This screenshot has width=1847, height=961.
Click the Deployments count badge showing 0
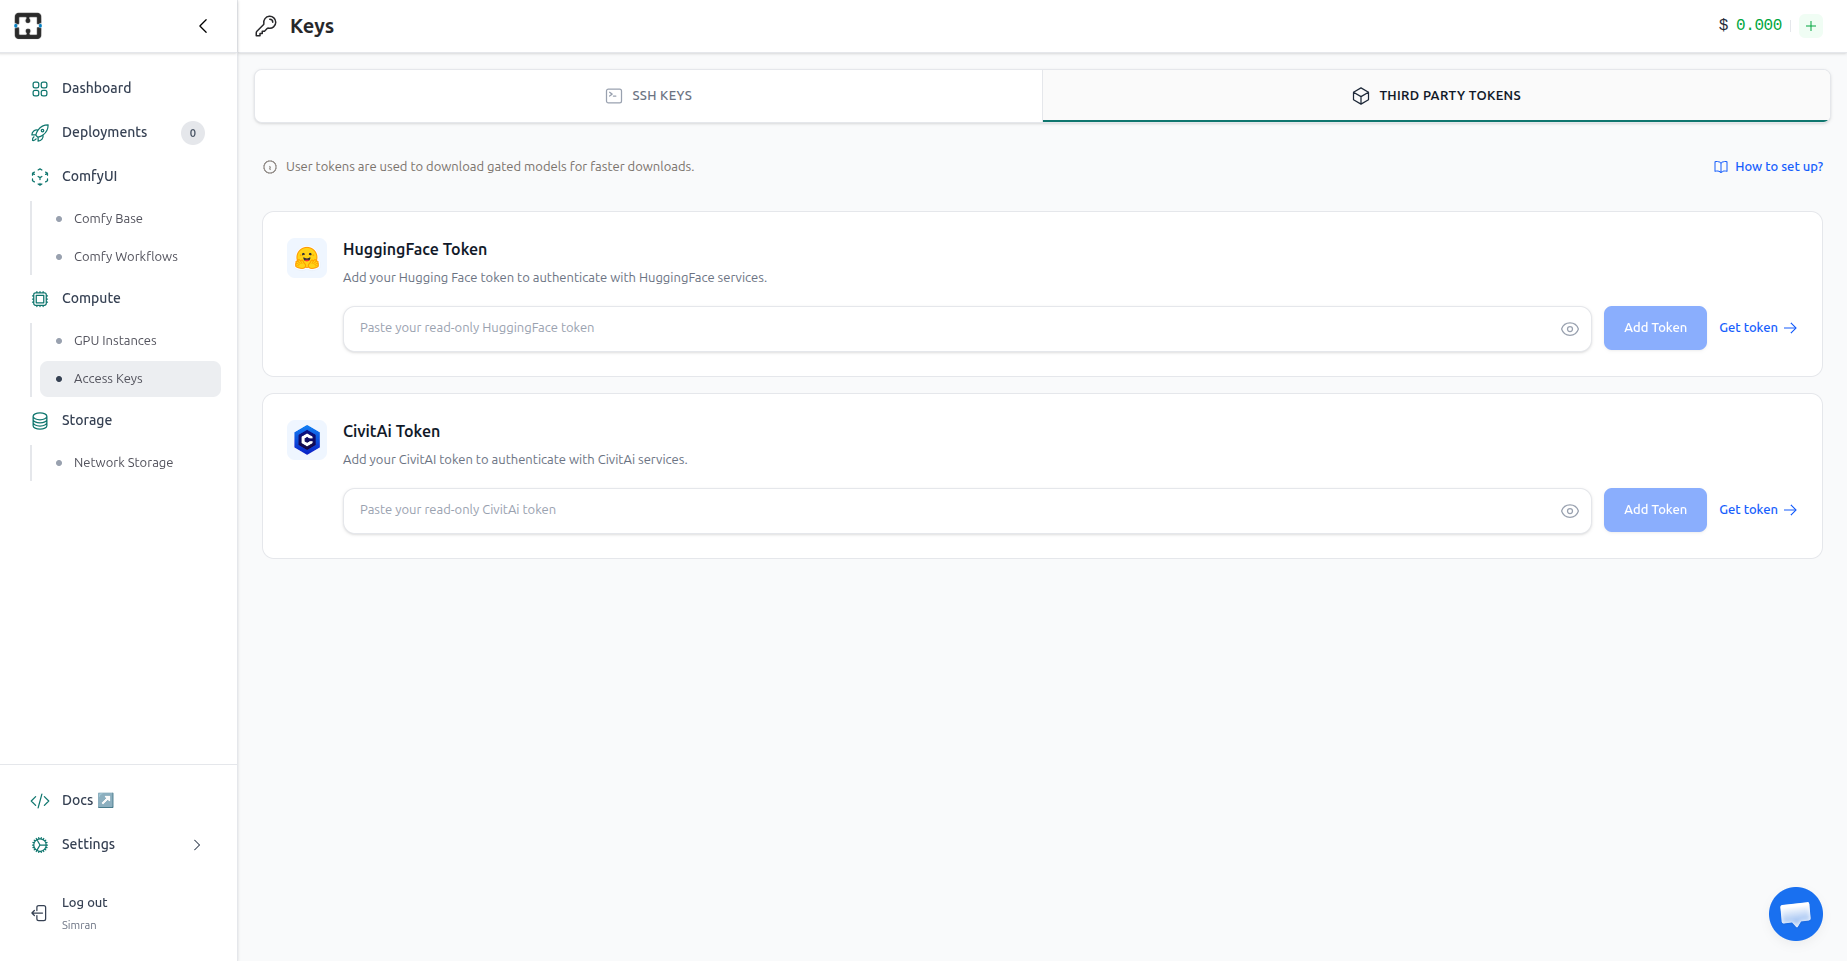tap(193, 133)
